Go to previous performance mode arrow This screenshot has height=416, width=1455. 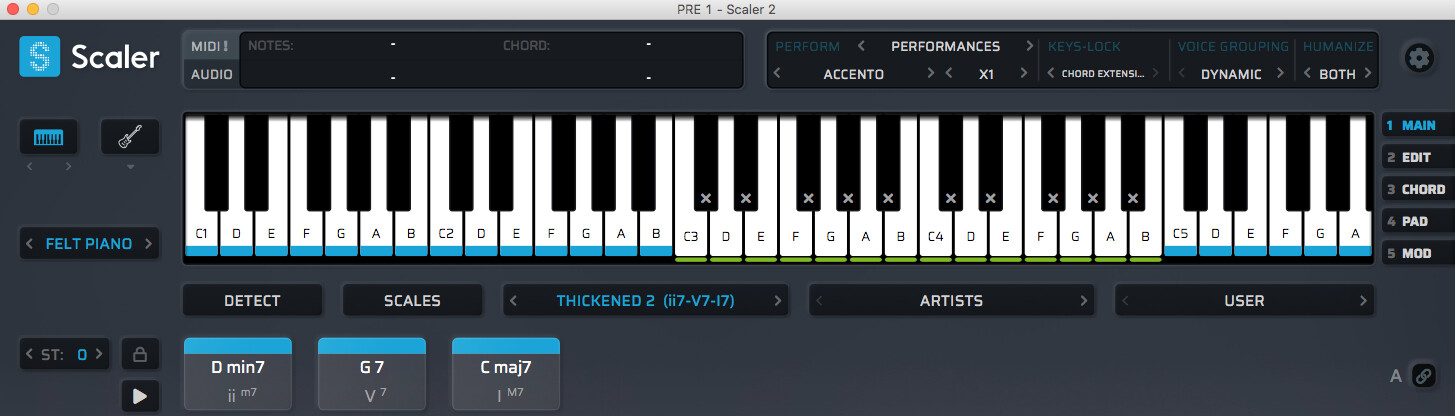click(861, 46)
